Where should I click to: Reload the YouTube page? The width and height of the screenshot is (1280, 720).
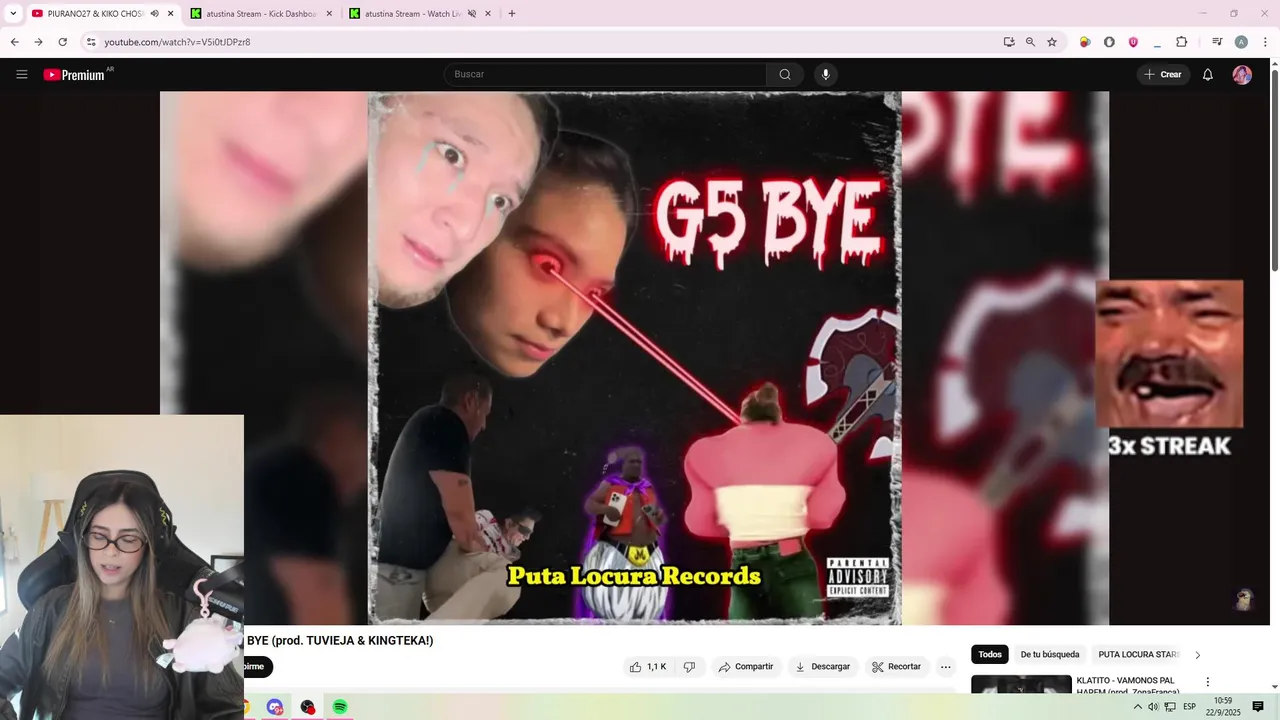pyautogui.click(x=62, y=42)
